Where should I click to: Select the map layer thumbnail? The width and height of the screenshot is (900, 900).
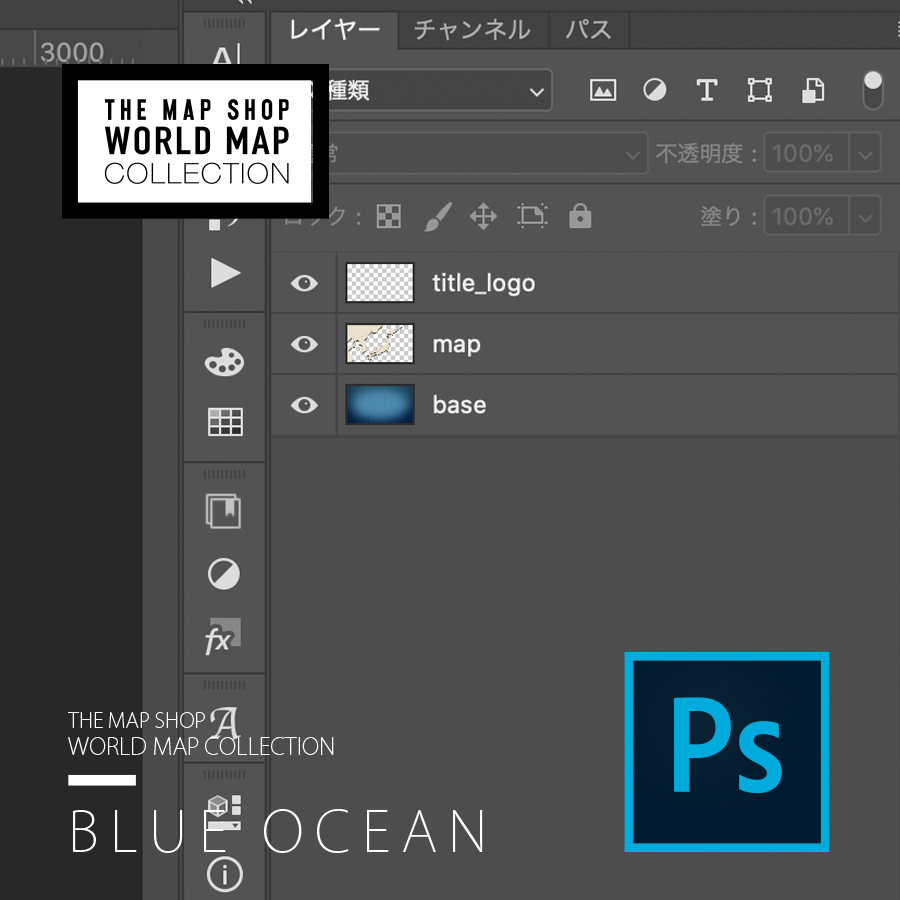tap(379, 344)
